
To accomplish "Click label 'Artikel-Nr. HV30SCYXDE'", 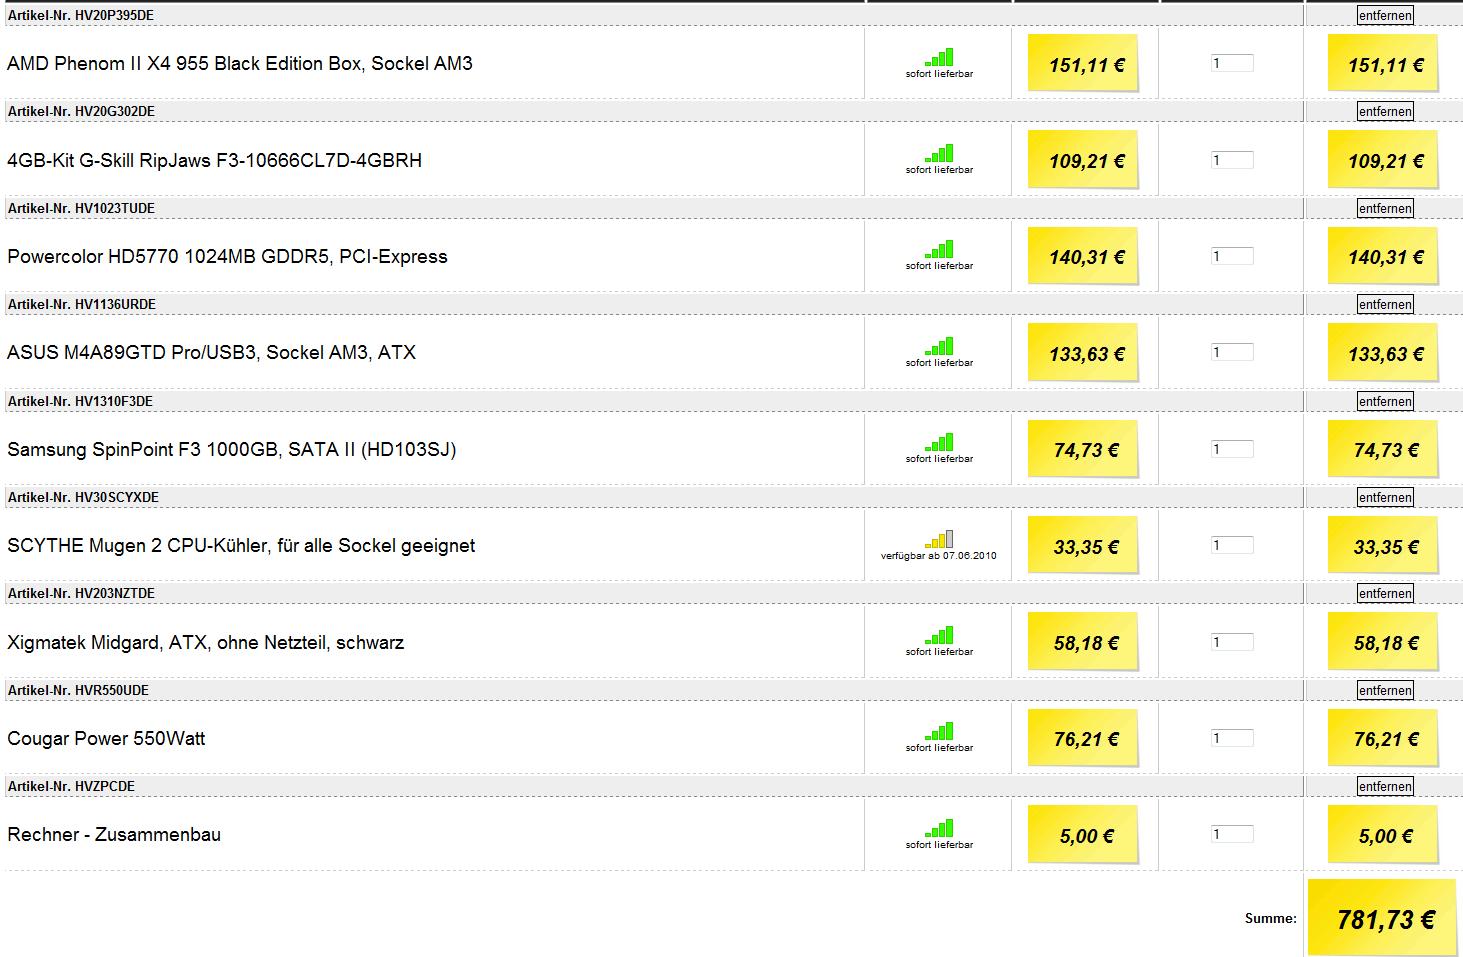I will (x=83, y=497).
